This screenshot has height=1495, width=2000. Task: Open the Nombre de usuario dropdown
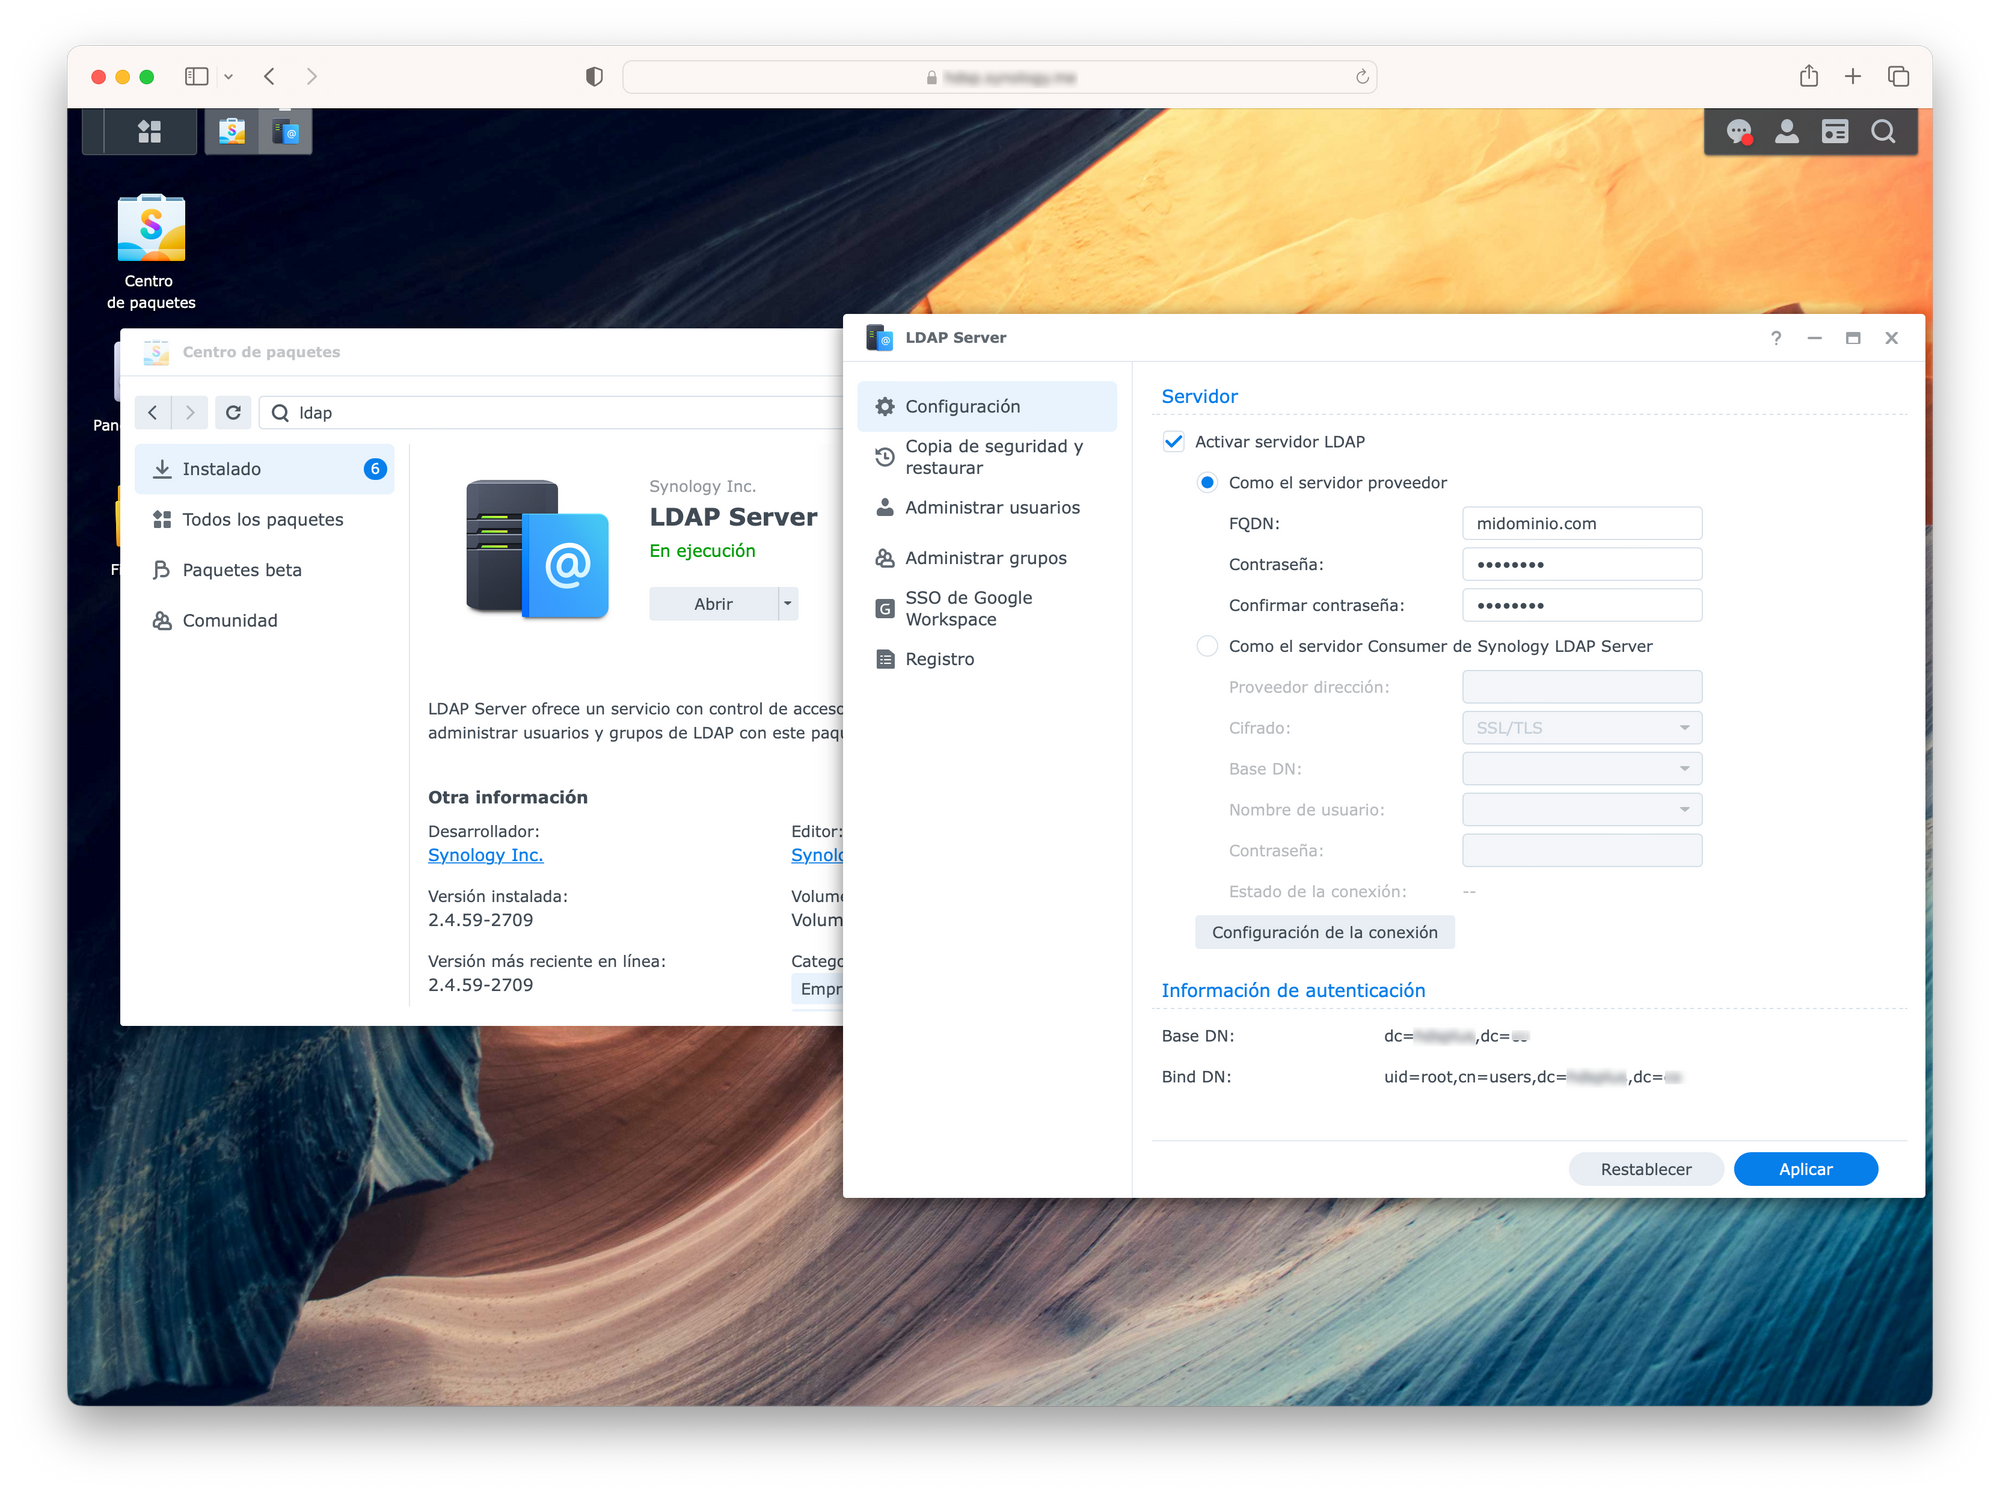click(x=1582, y=810)
